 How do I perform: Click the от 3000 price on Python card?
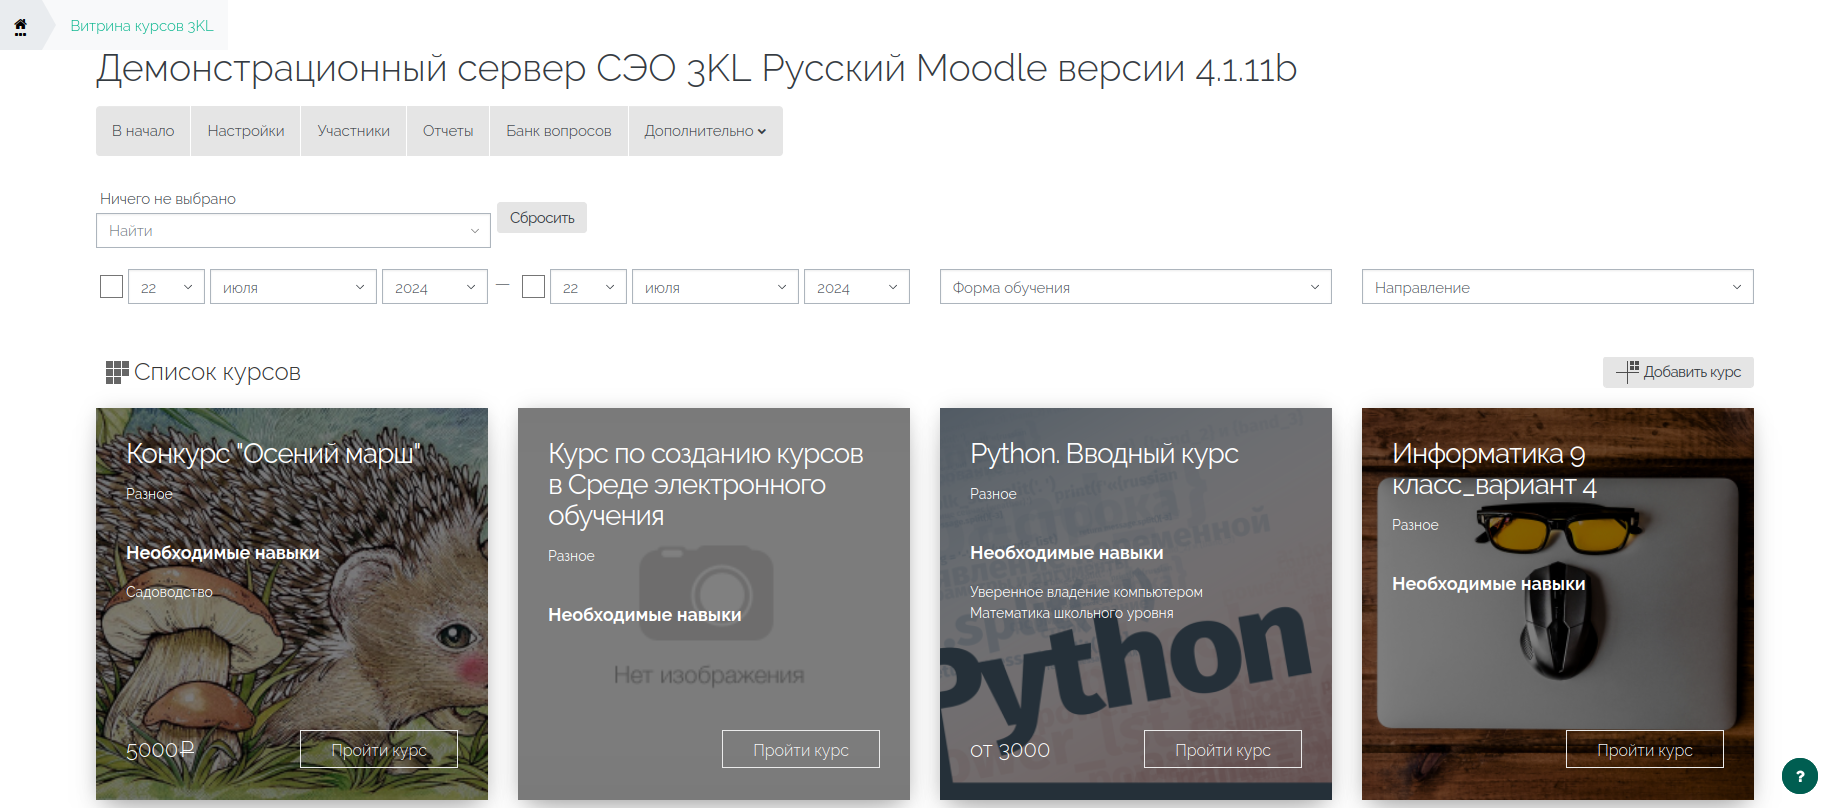click(x=1010, y=750)
